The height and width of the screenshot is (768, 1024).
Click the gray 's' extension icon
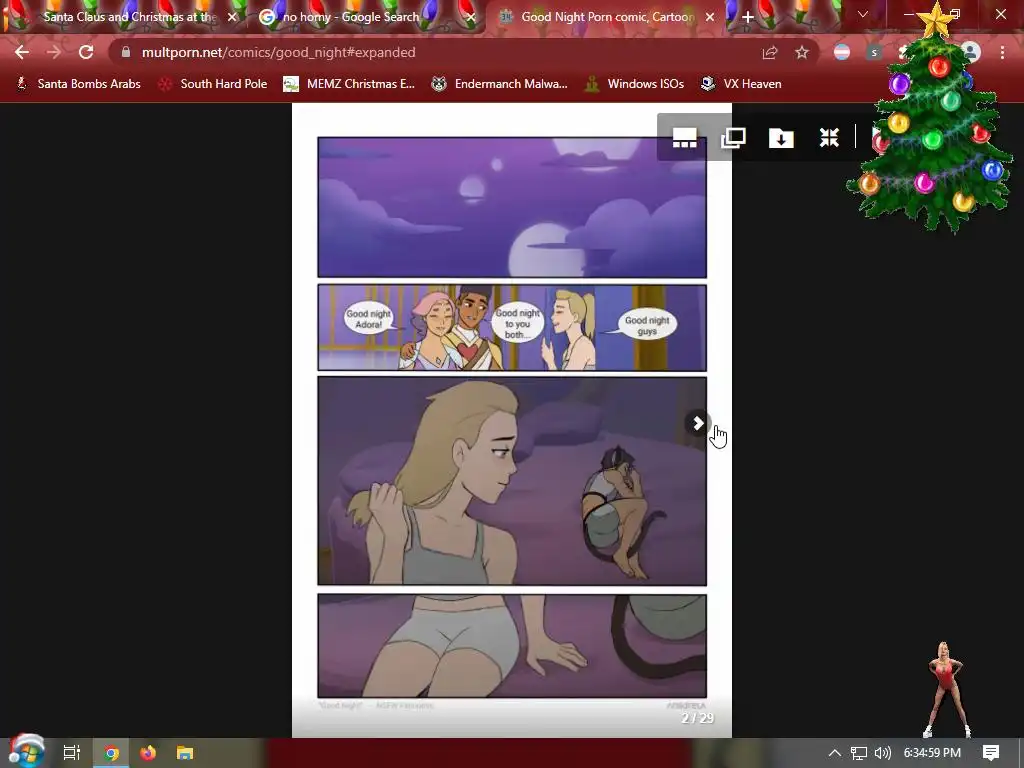874,52
